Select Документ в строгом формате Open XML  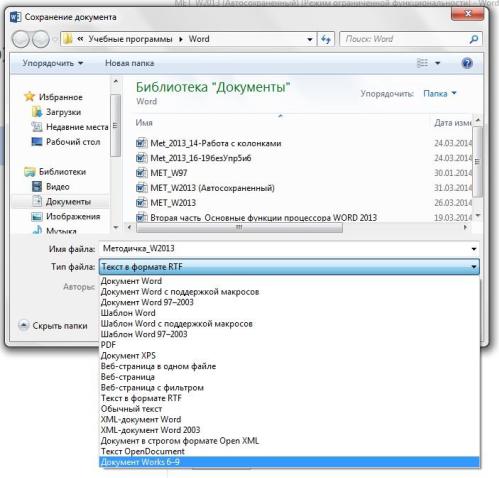[x=289, y=441]
